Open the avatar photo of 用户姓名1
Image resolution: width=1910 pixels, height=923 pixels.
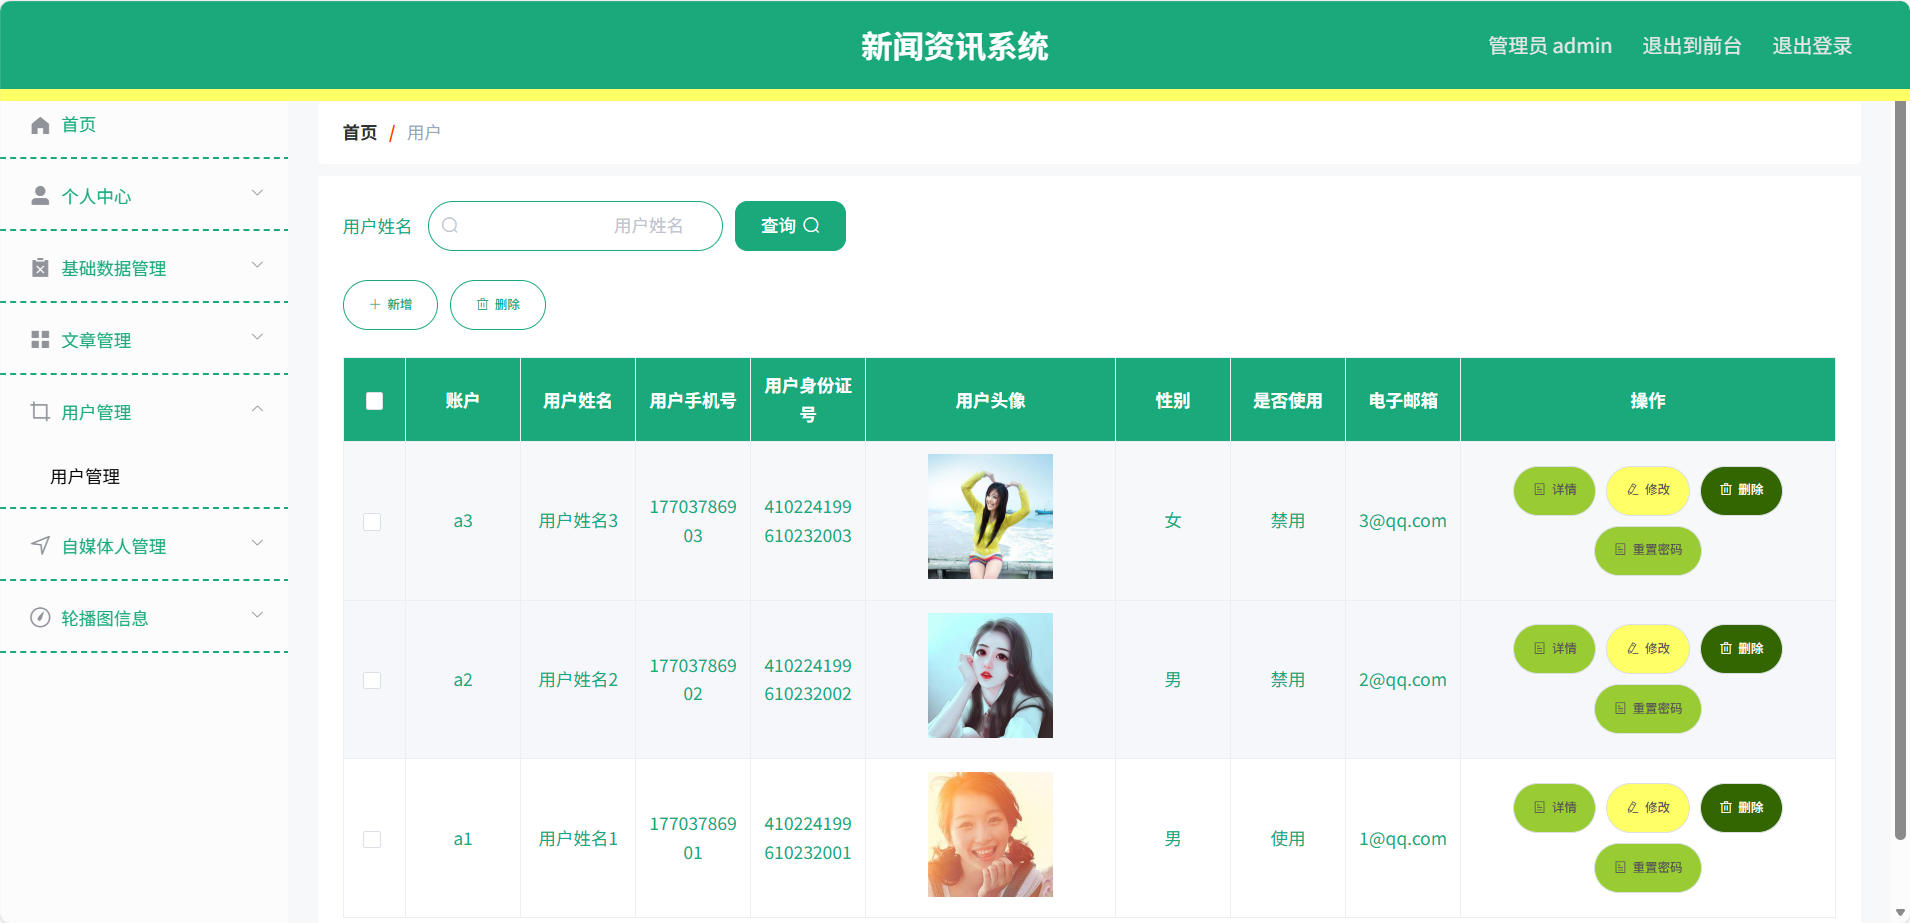tap(990, 835)
